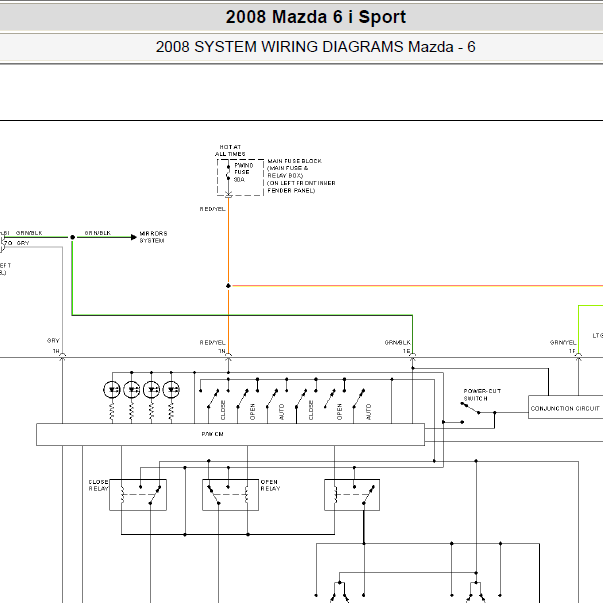Click the unlabeled relay box right of OPEN RELAY
The width and height of the screenshot is (603, 603).
(352, 495)
